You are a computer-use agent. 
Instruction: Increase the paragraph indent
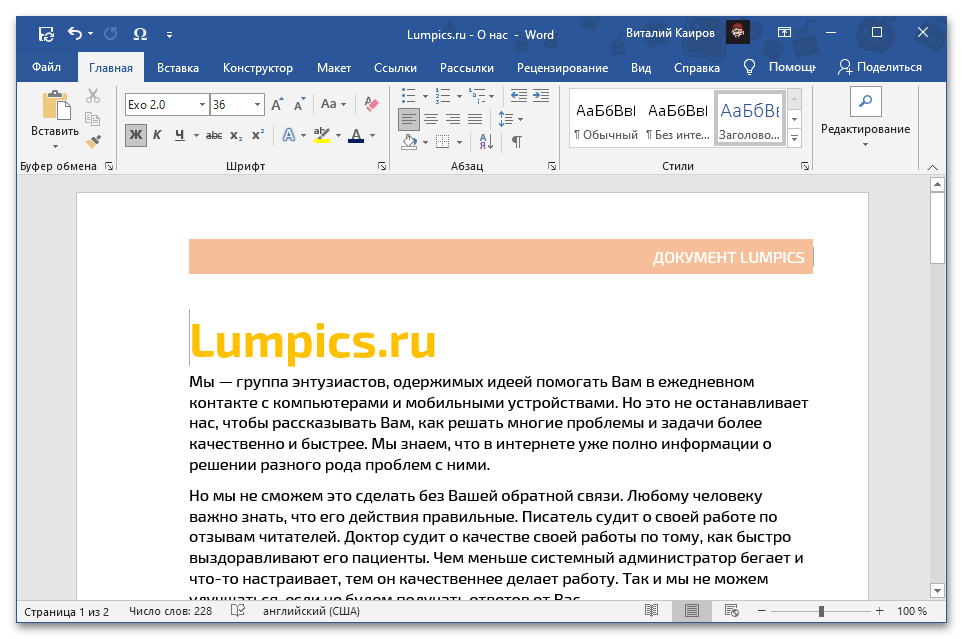click(x=542, y=96)
